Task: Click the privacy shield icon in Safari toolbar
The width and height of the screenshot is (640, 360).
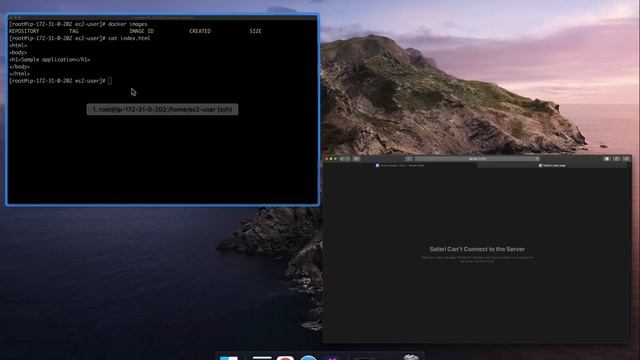Action: point(409,159)
